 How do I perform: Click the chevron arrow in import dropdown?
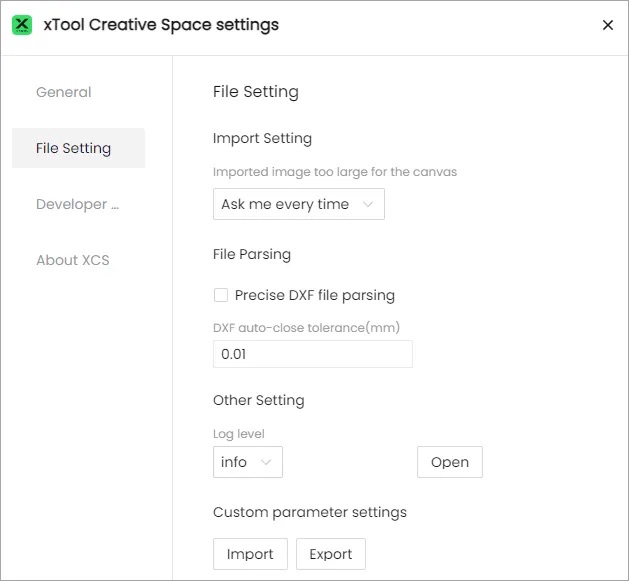tap(368, 204)
